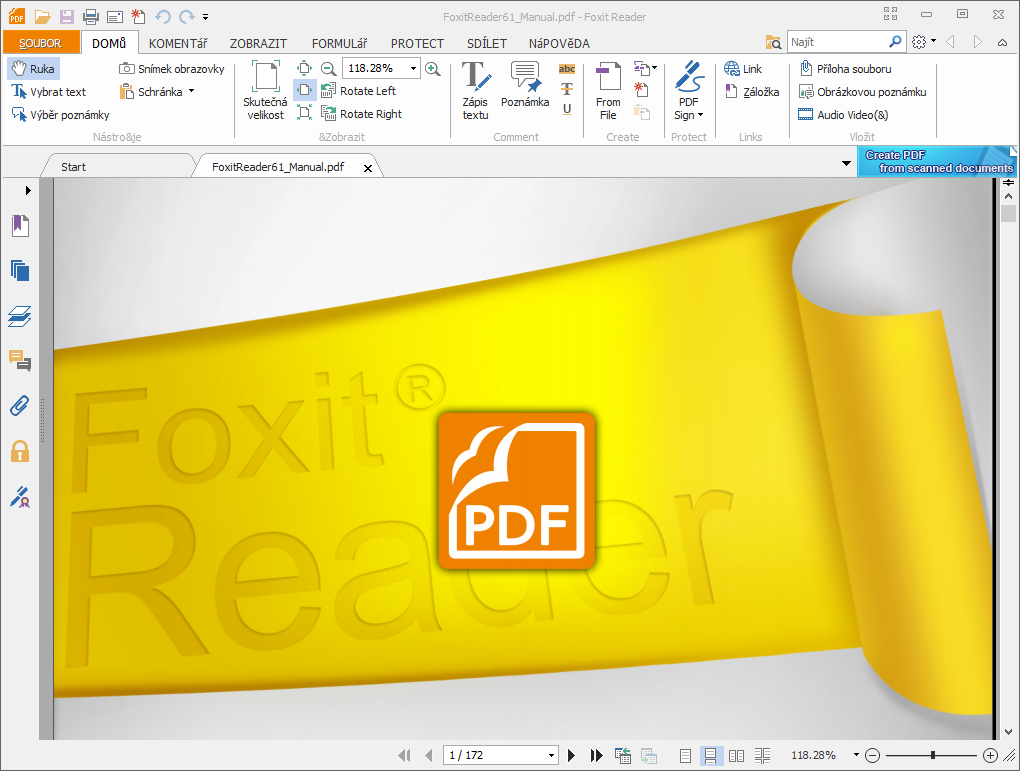Select the Zápis textu typewriter tool
This screenshot has width=1020, height=771.
pos(476,91)
